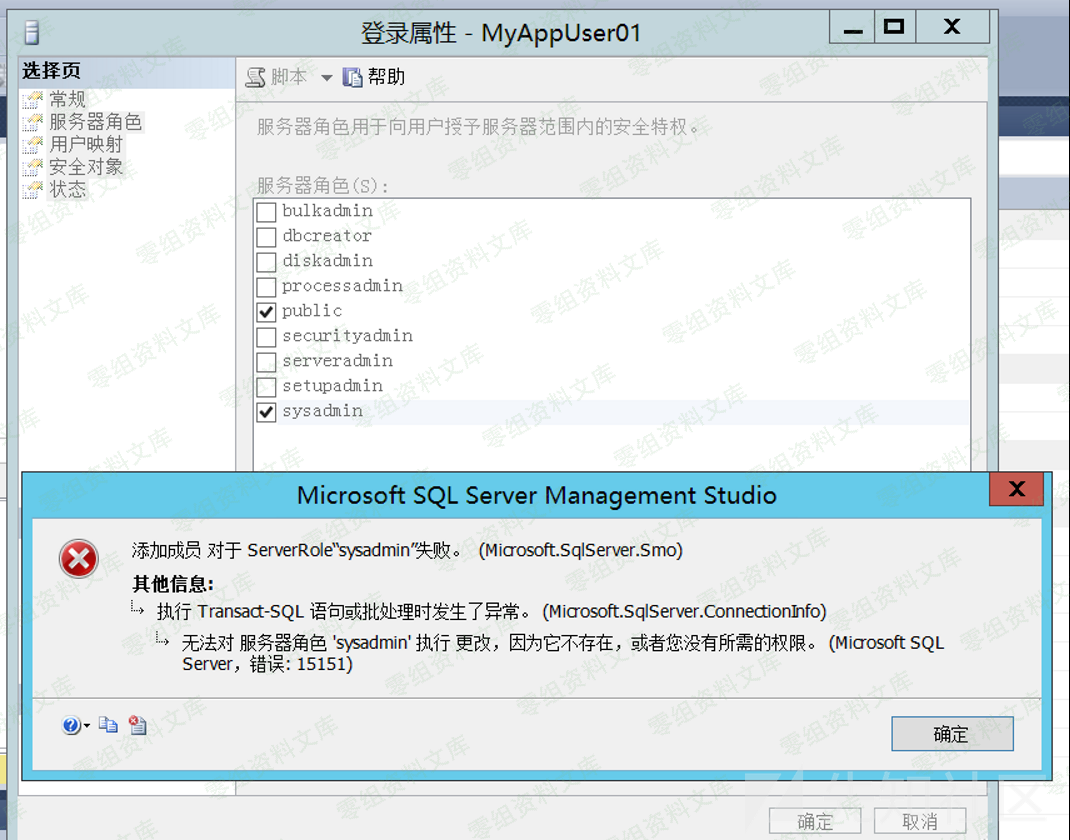Screen dimensions: 1070x840
Task: Select the processadmin row in role list
Action: coord(342,286)
